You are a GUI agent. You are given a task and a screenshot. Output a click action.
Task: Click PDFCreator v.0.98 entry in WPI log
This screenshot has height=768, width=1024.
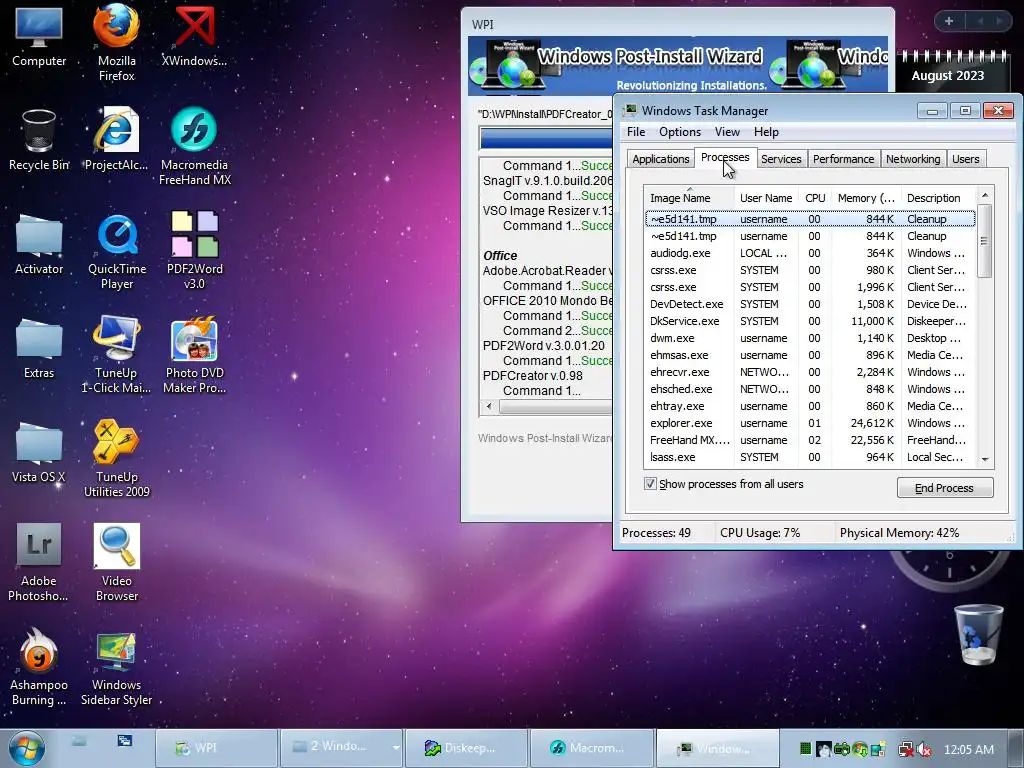click(x=532, y=376)
